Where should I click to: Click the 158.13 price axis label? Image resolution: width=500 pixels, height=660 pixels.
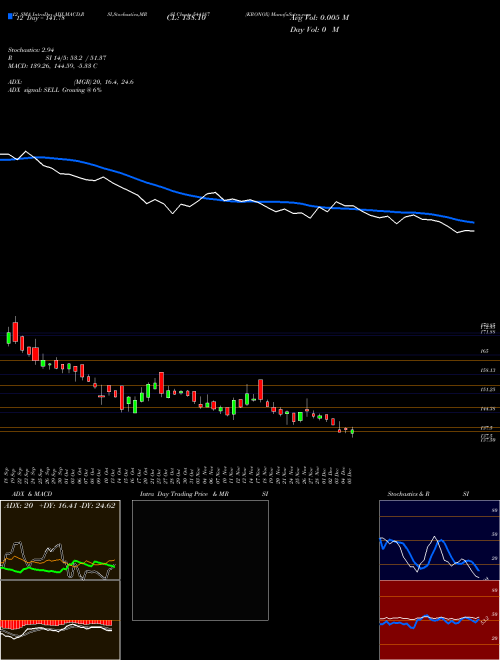488,370
